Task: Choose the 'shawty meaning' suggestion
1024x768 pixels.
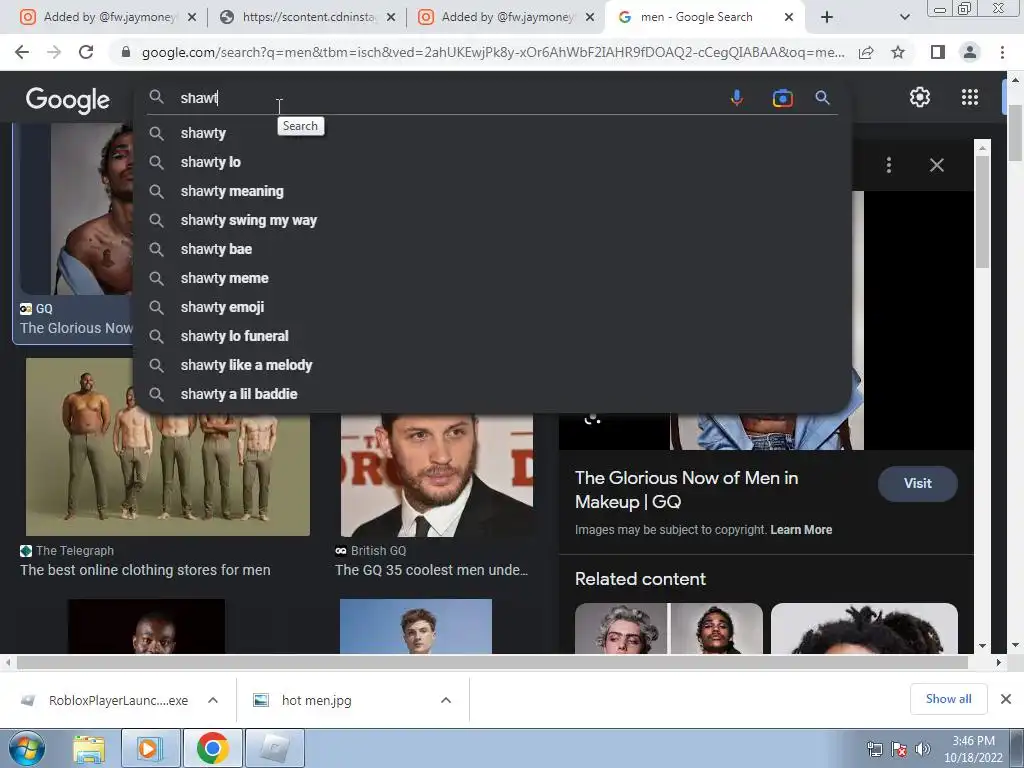Action: click(x=492, y=191)
